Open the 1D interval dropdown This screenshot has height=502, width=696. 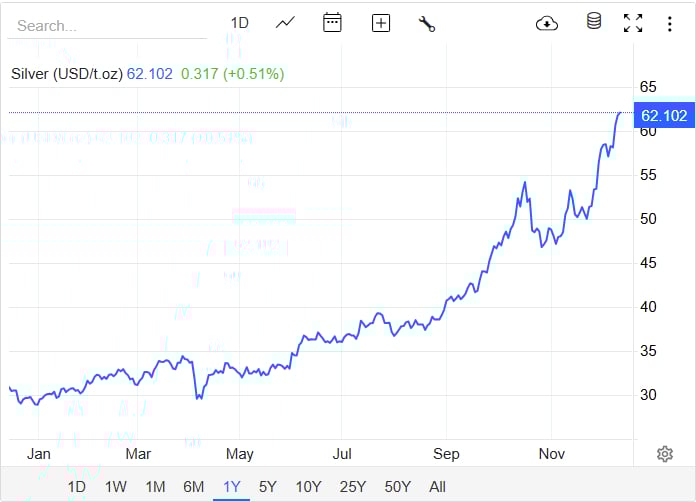pyautogui.click(x=240, y=23)
